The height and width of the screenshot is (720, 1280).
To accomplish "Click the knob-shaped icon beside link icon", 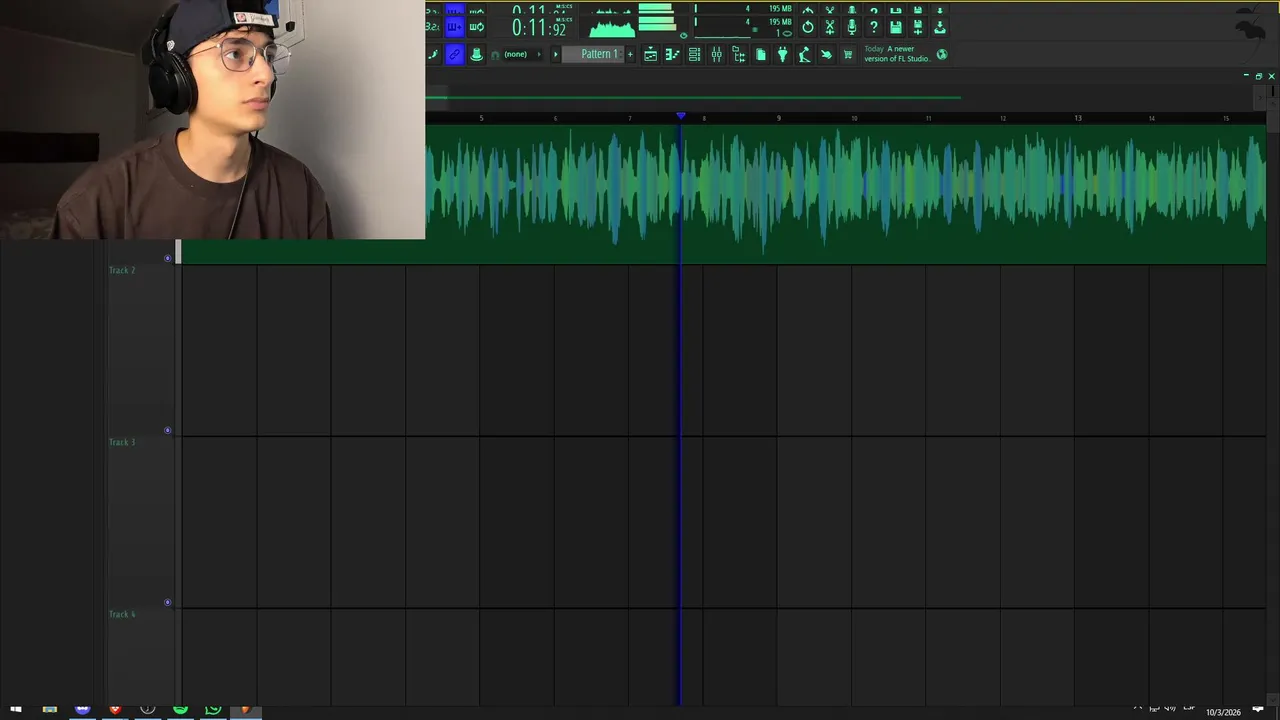I will pos(477,54).
